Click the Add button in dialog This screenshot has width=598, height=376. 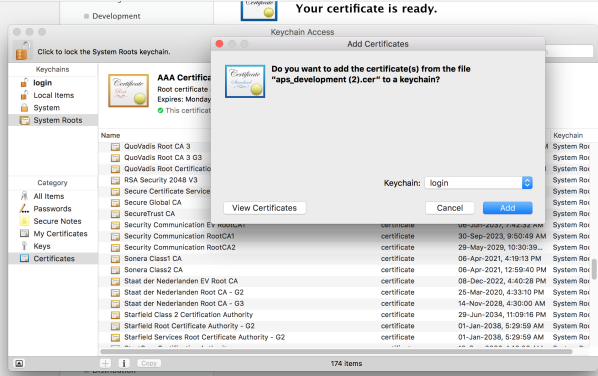507,208
